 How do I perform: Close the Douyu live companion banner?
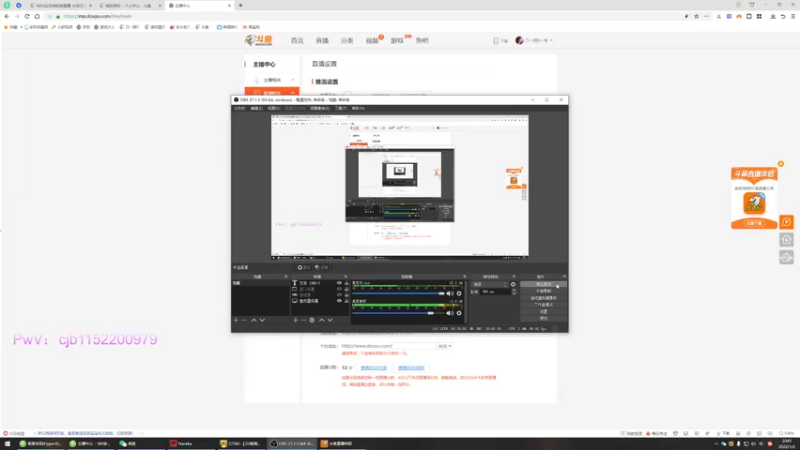781,164
